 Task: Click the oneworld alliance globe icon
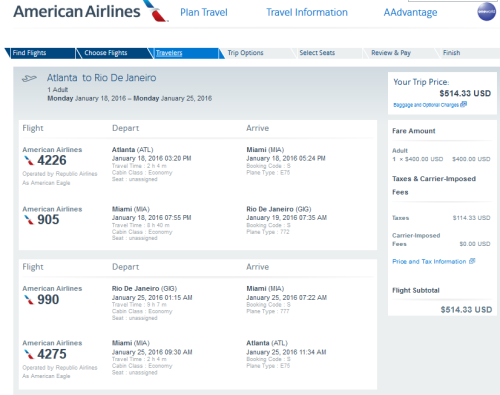click(x=487, y=12)
